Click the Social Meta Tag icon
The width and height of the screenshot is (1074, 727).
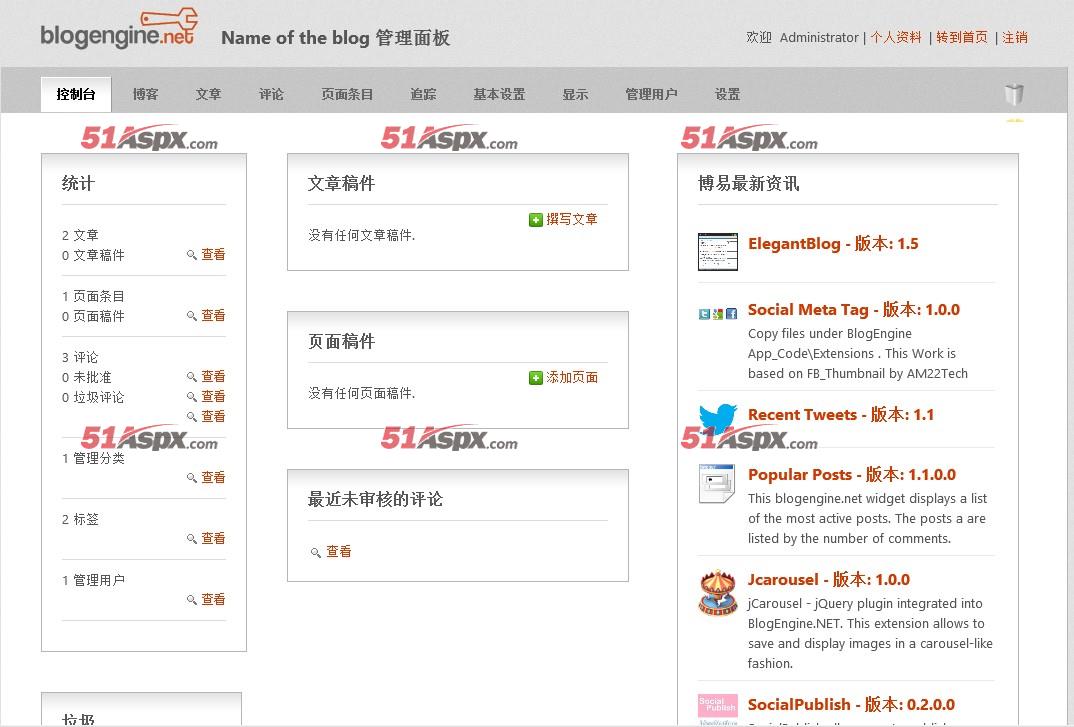(x=717, y=313)
